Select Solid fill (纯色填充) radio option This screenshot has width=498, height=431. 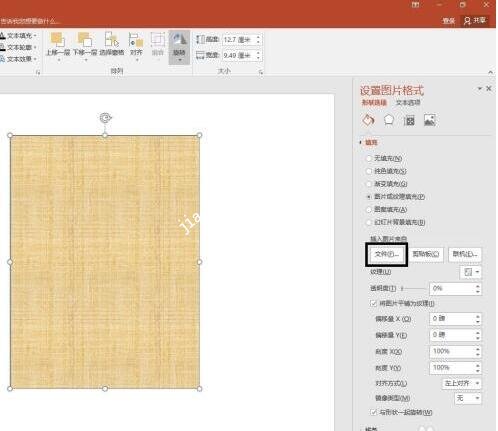pyautogui.click(x=369, y=171)
